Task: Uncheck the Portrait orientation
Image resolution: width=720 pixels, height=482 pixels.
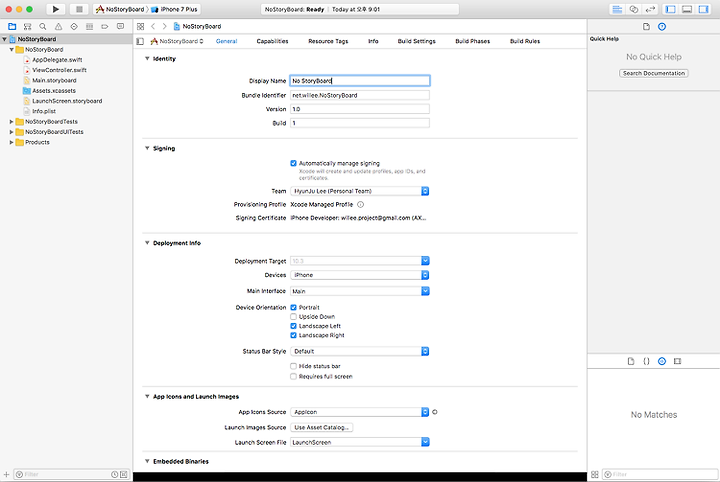Action: click(293, 308)
